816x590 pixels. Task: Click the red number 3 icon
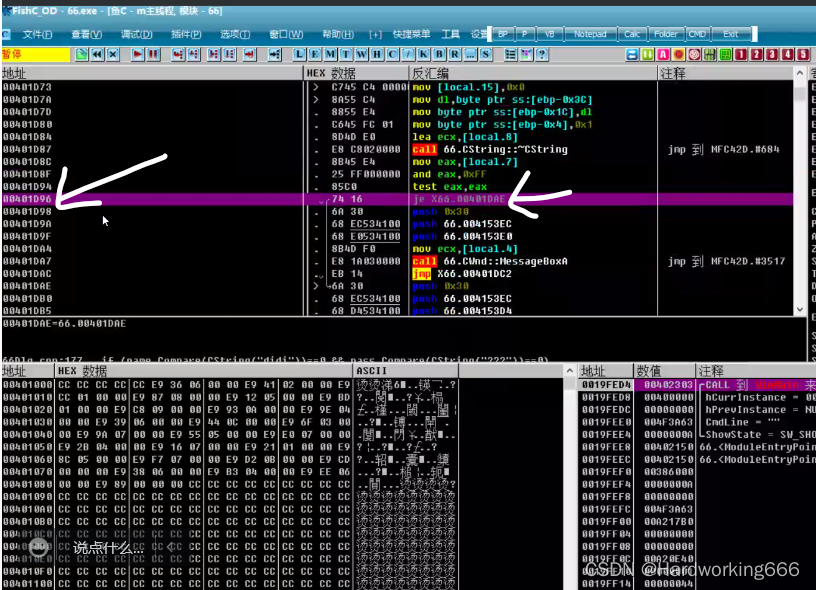[x=772, y=55]
